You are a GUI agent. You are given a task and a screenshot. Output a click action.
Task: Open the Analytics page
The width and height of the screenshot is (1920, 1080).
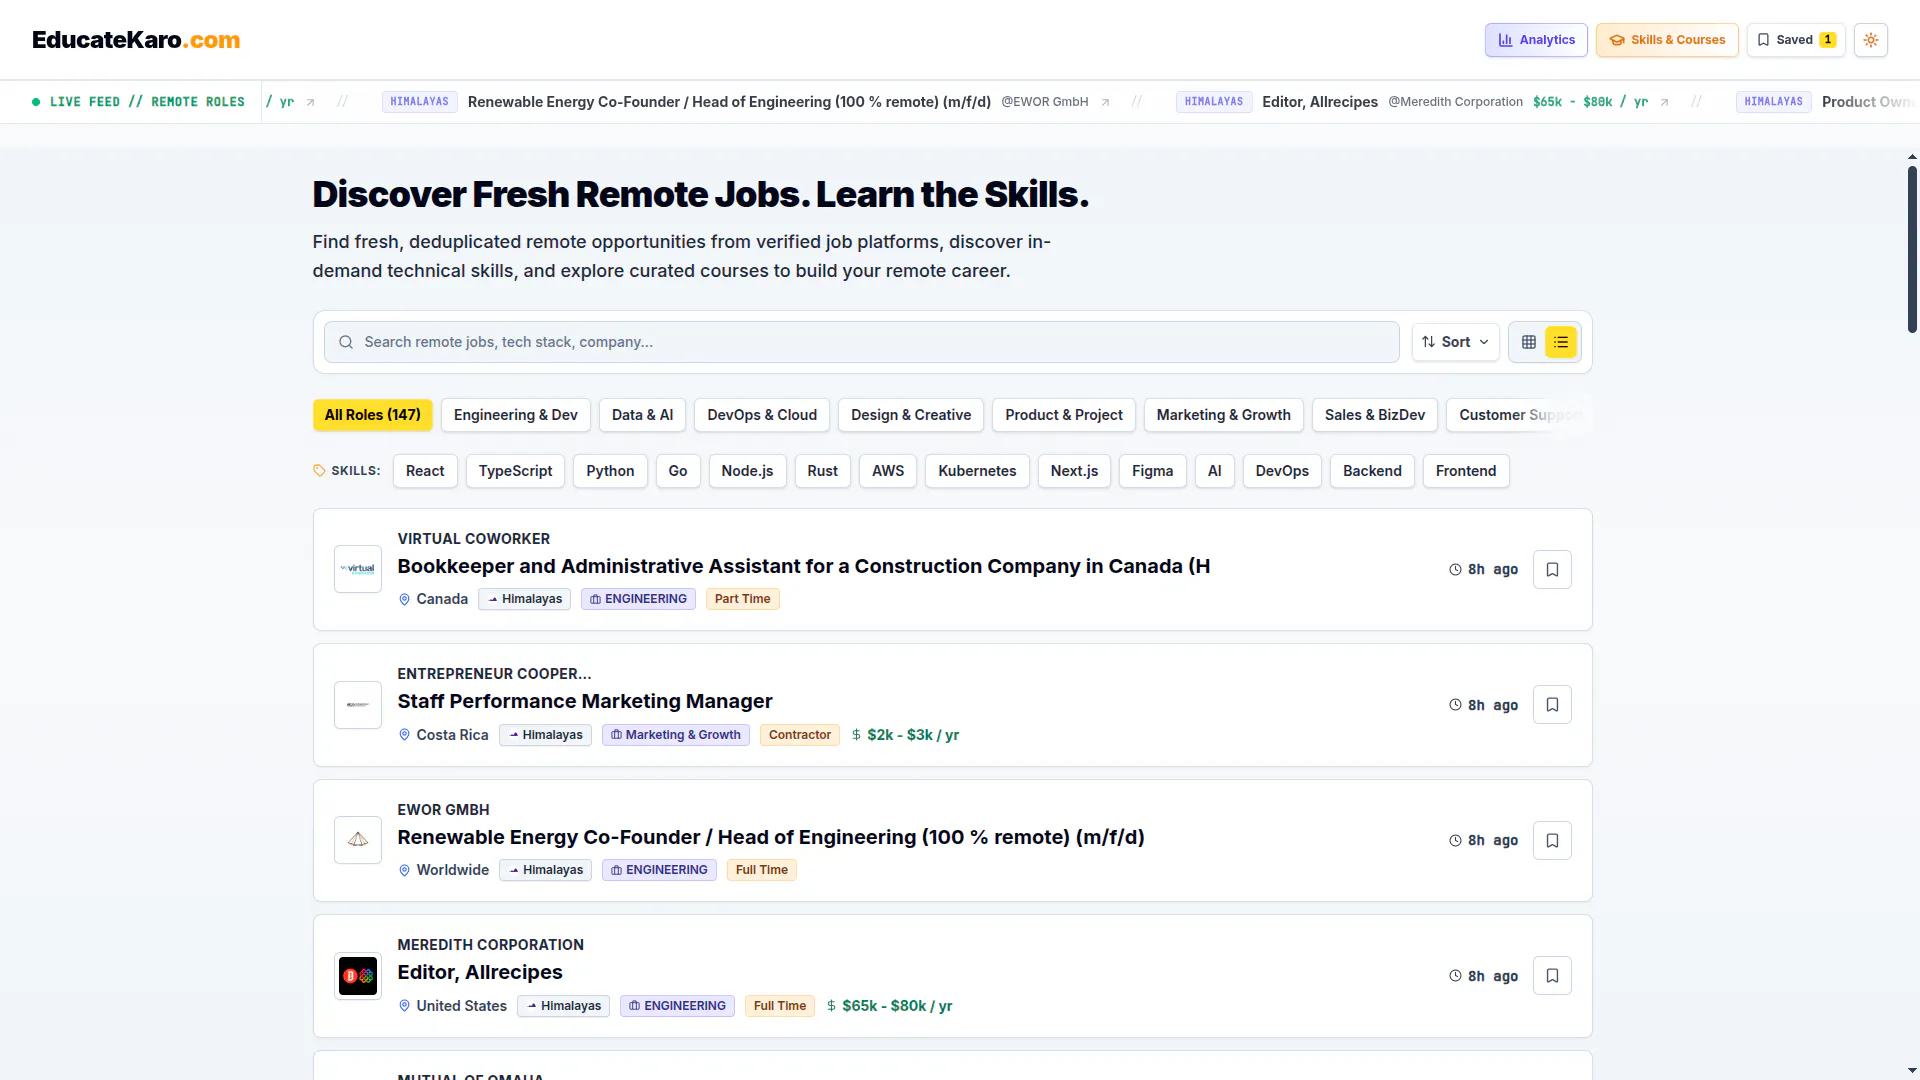(1536, 40)
